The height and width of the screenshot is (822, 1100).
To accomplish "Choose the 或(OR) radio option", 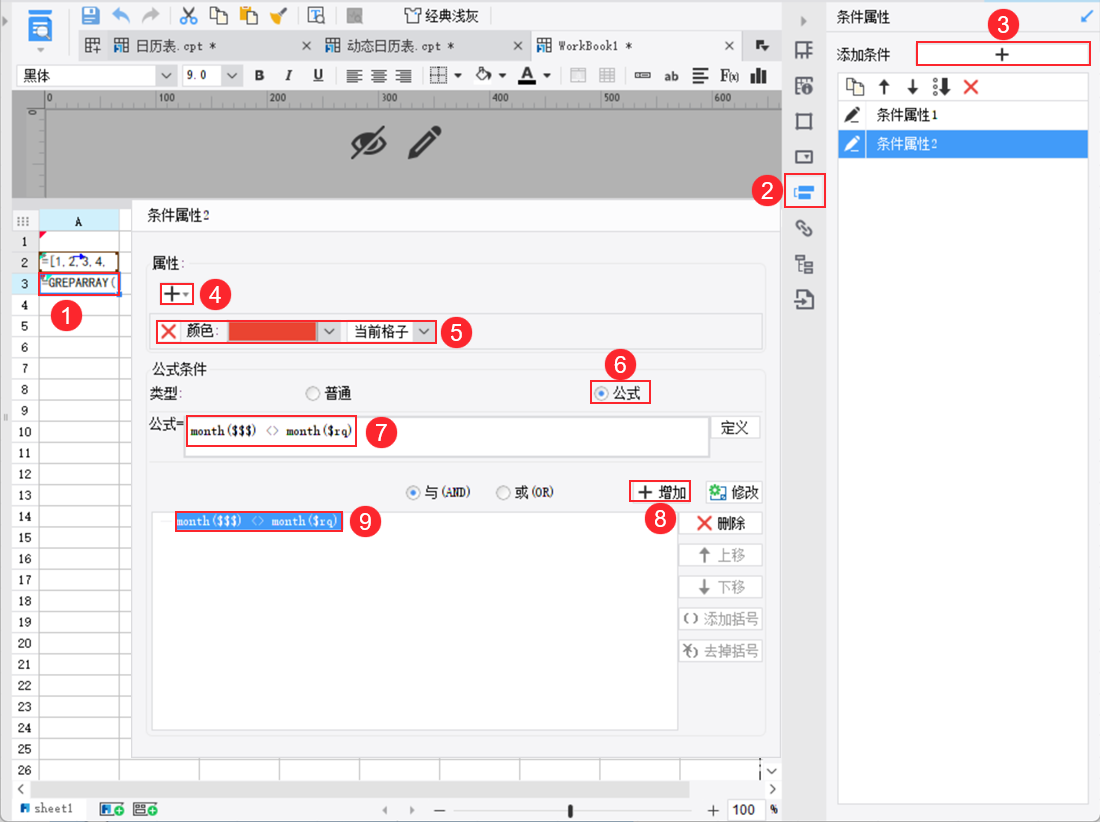I will tap(502, 491).
